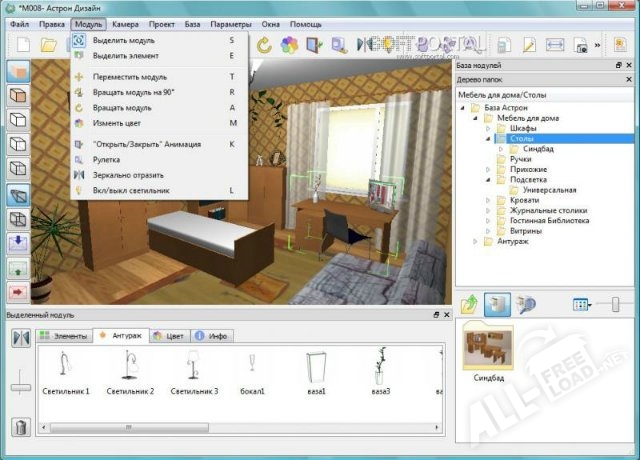640x460 pixels.
Task: Select the Кровати folder in tree
Action: tap(524, 200)
